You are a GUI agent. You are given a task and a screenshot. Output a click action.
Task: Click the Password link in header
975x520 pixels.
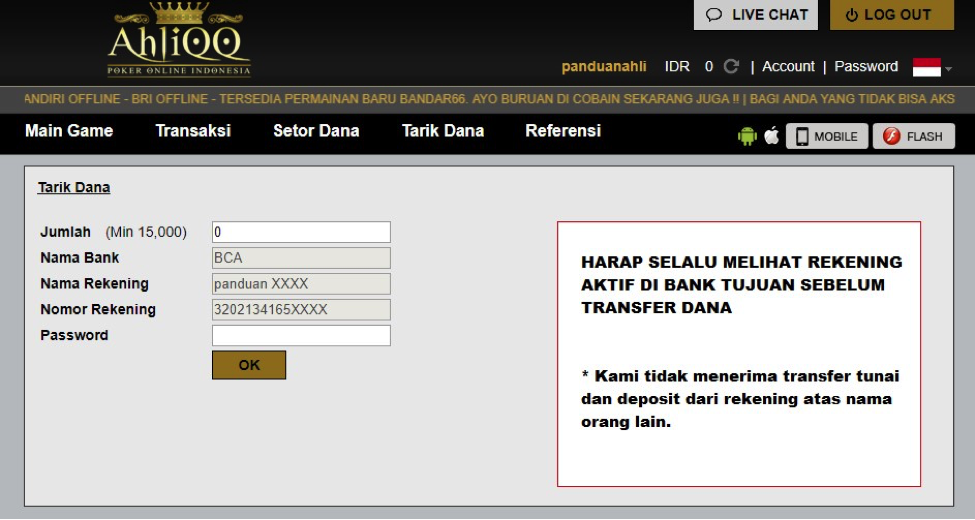[x=866, y=67]
